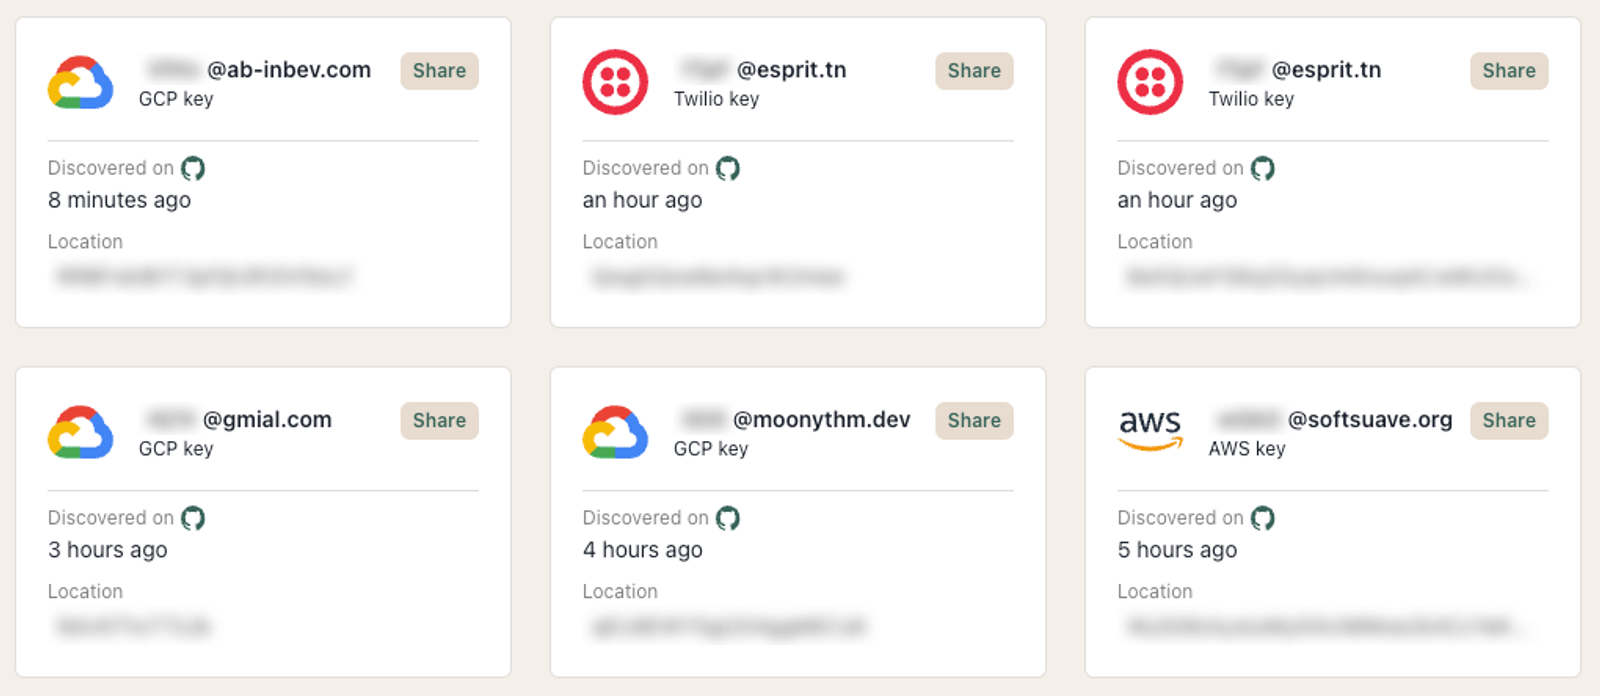
Task: Share the ab-inbev.com GCP key
Action: pyautogui.click(x=440, y=71)
